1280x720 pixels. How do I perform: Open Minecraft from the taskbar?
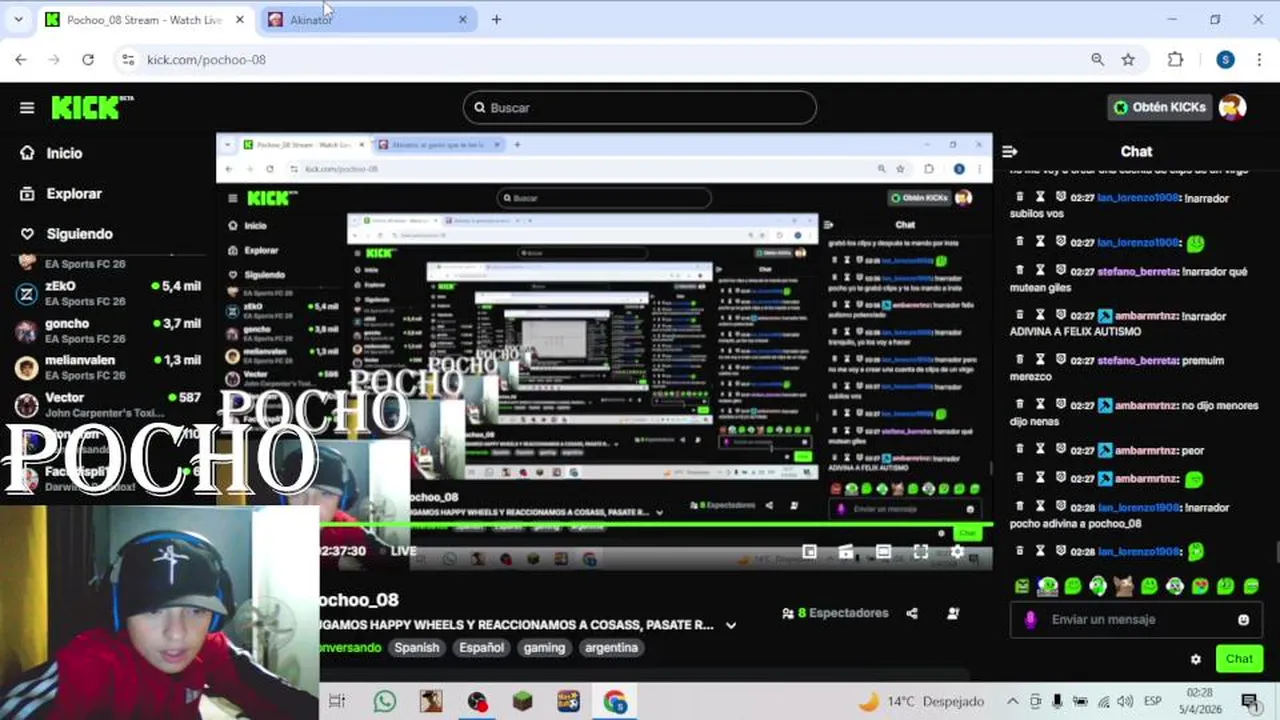[523, 702]
